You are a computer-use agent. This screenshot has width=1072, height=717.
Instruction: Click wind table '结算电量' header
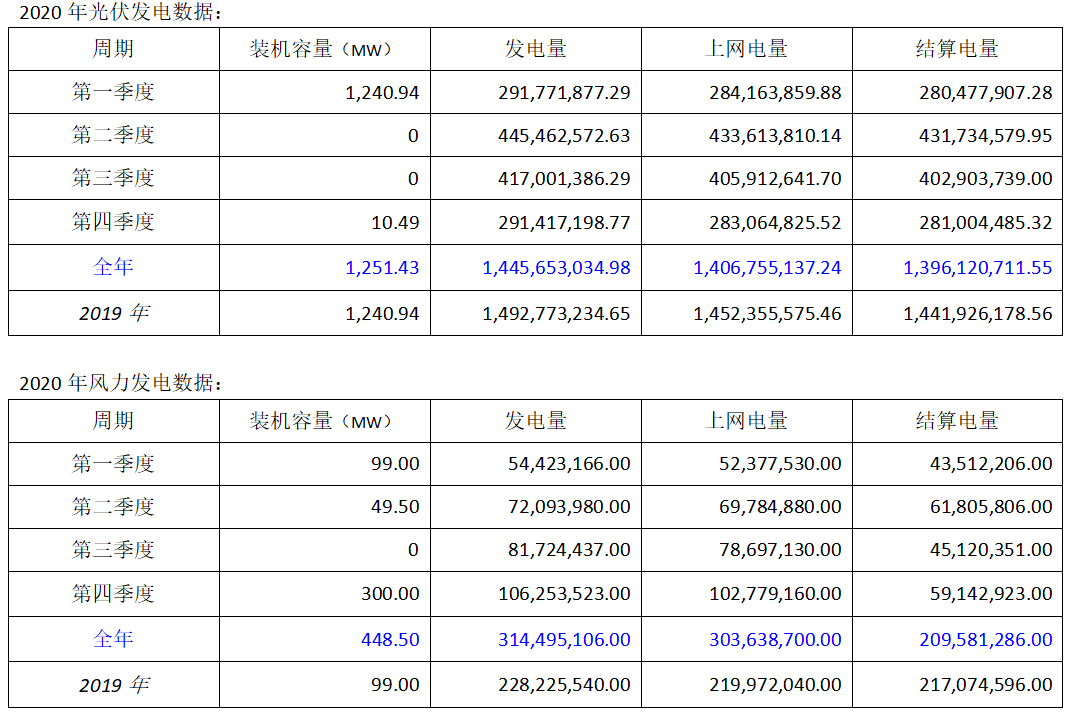(x=957, y=421)
